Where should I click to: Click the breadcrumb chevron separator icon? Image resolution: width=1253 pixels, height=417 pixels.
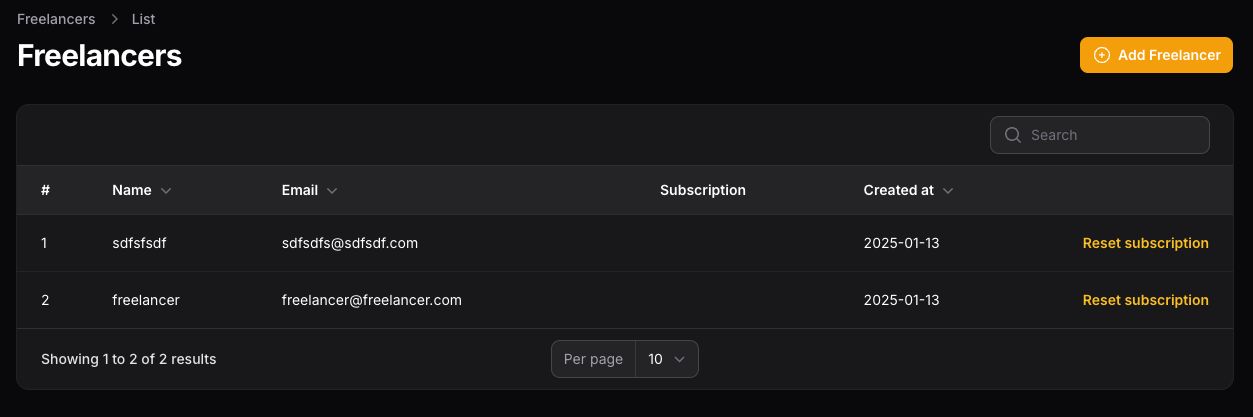[x=115, y=19]
